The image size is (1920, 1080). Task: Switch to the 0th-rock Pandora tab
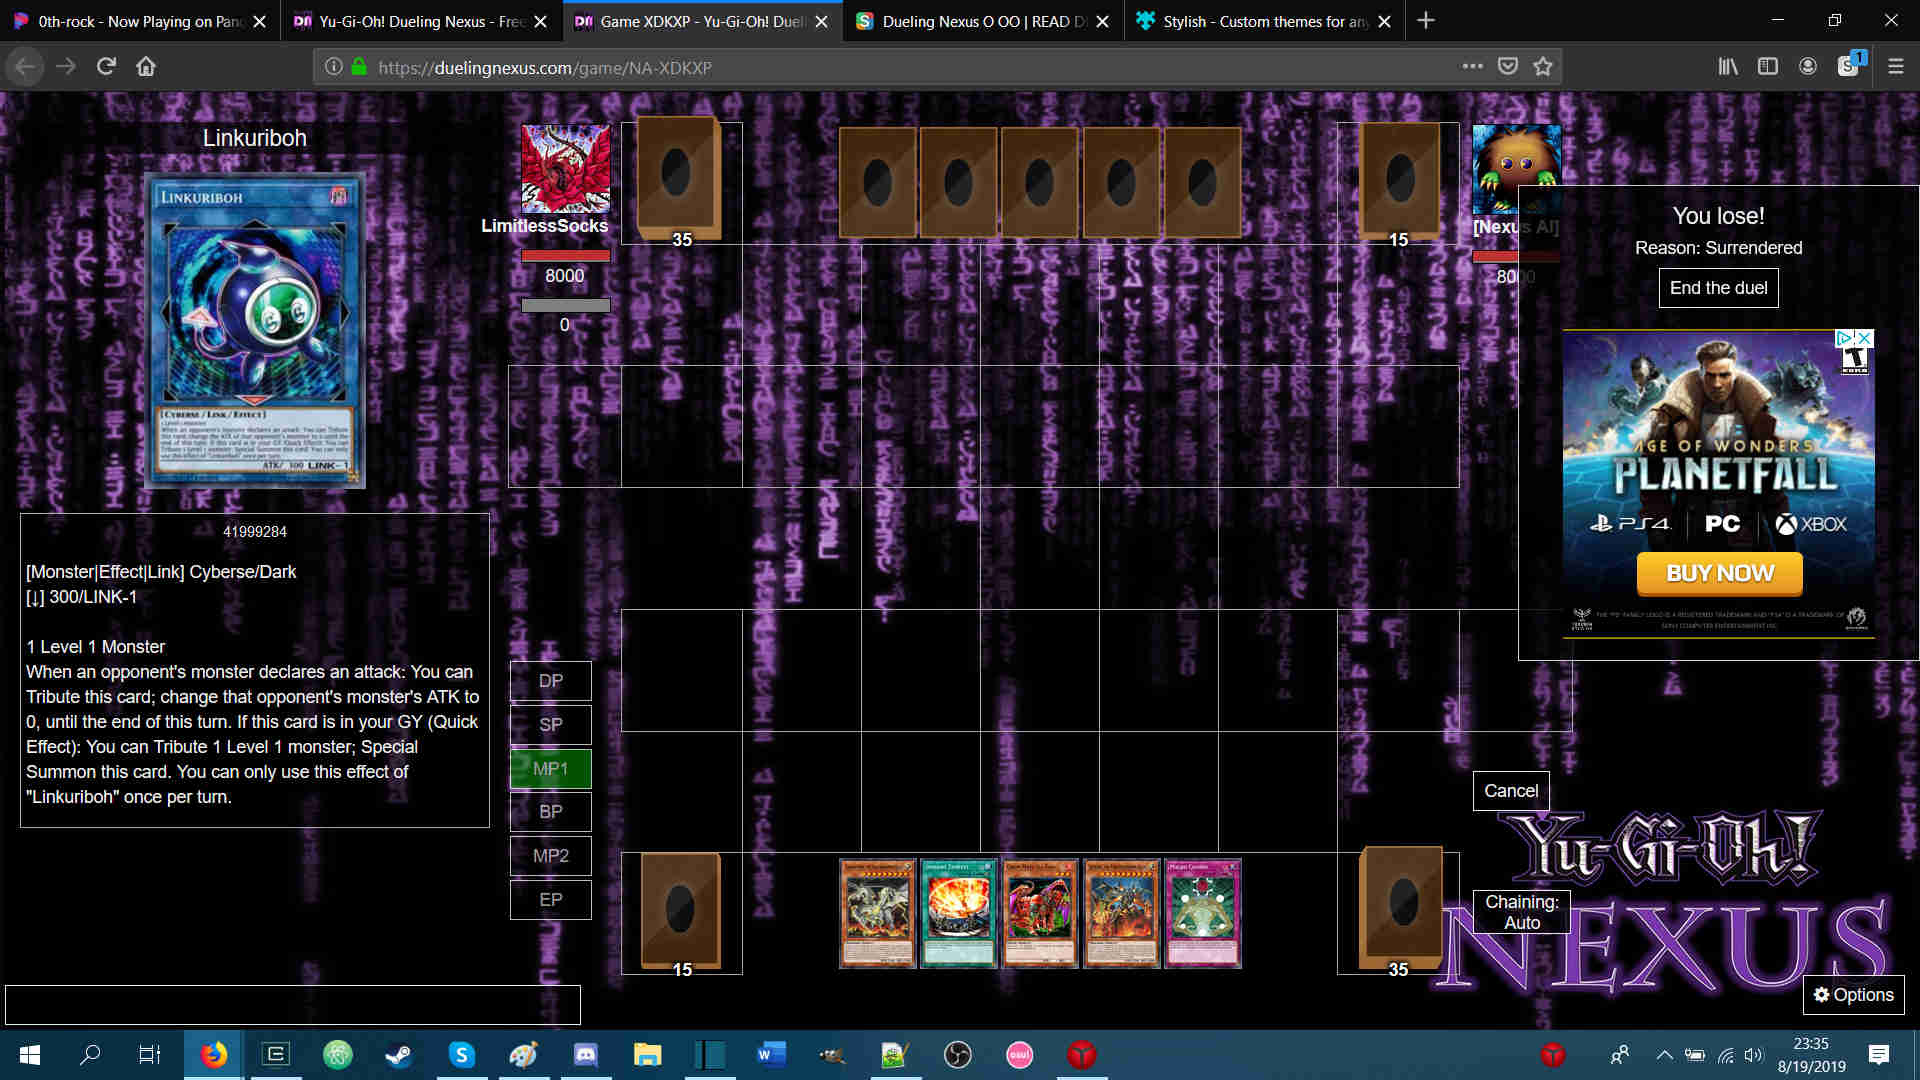tap(140, 21)
